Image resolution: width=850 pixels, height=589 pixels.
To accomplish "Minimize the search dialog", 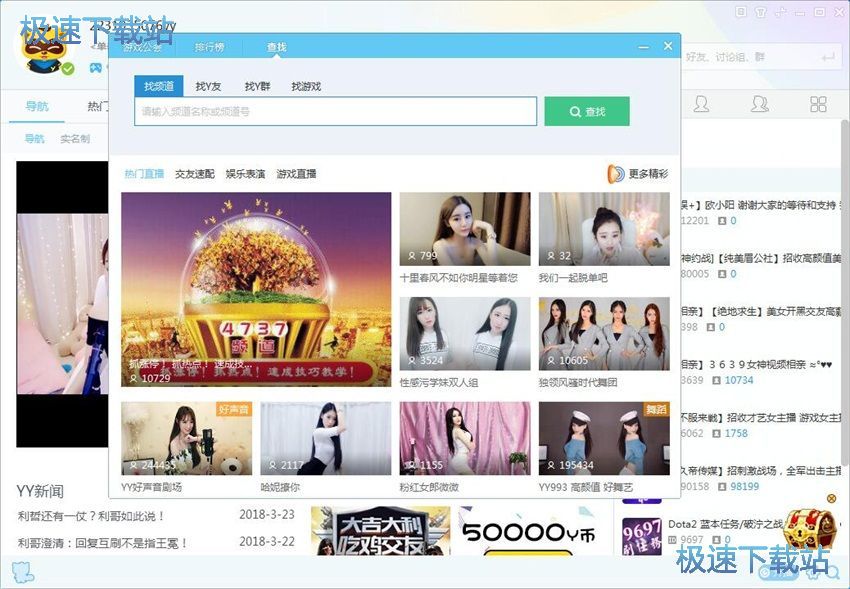I will coord(643,47).
